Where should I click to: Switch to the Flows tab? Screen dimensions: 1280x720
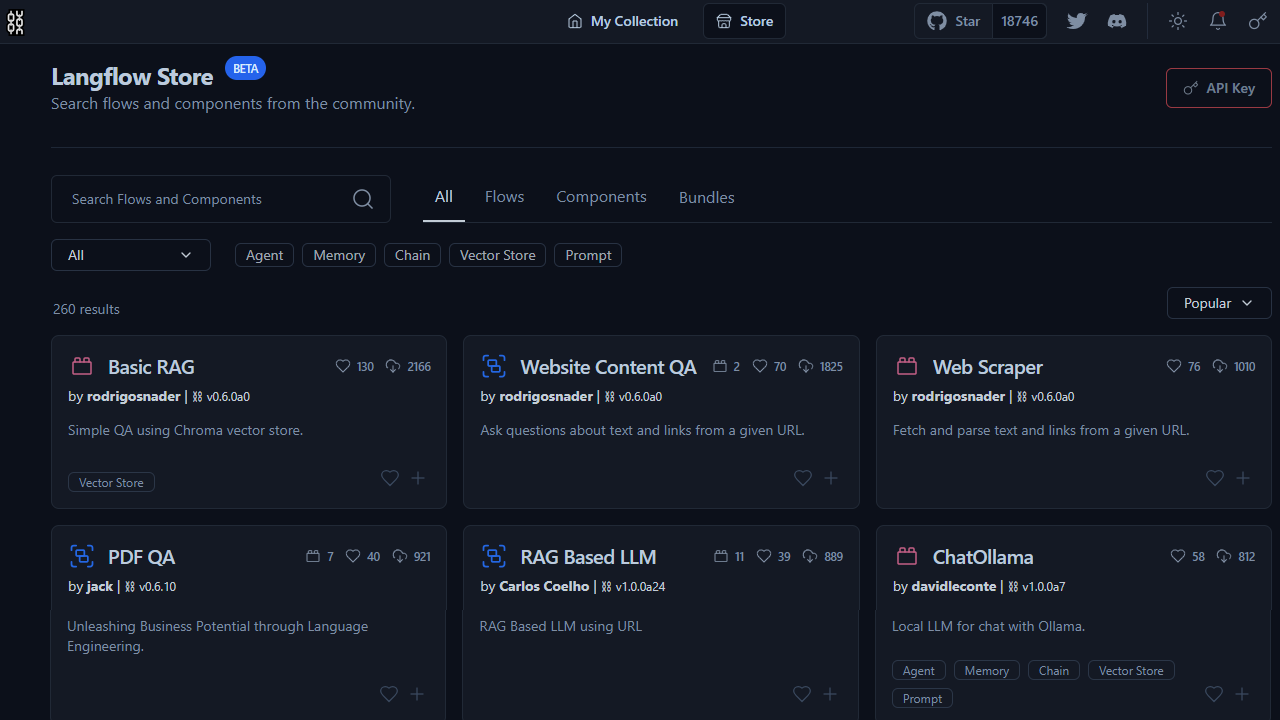504,196
